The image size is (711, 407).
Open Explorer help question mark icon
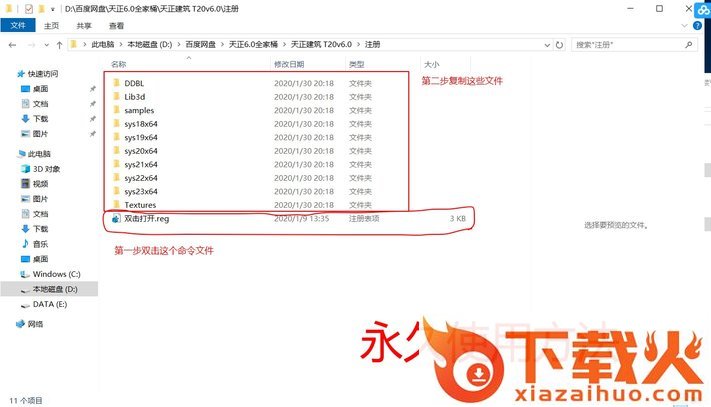[x=697, y=26]
